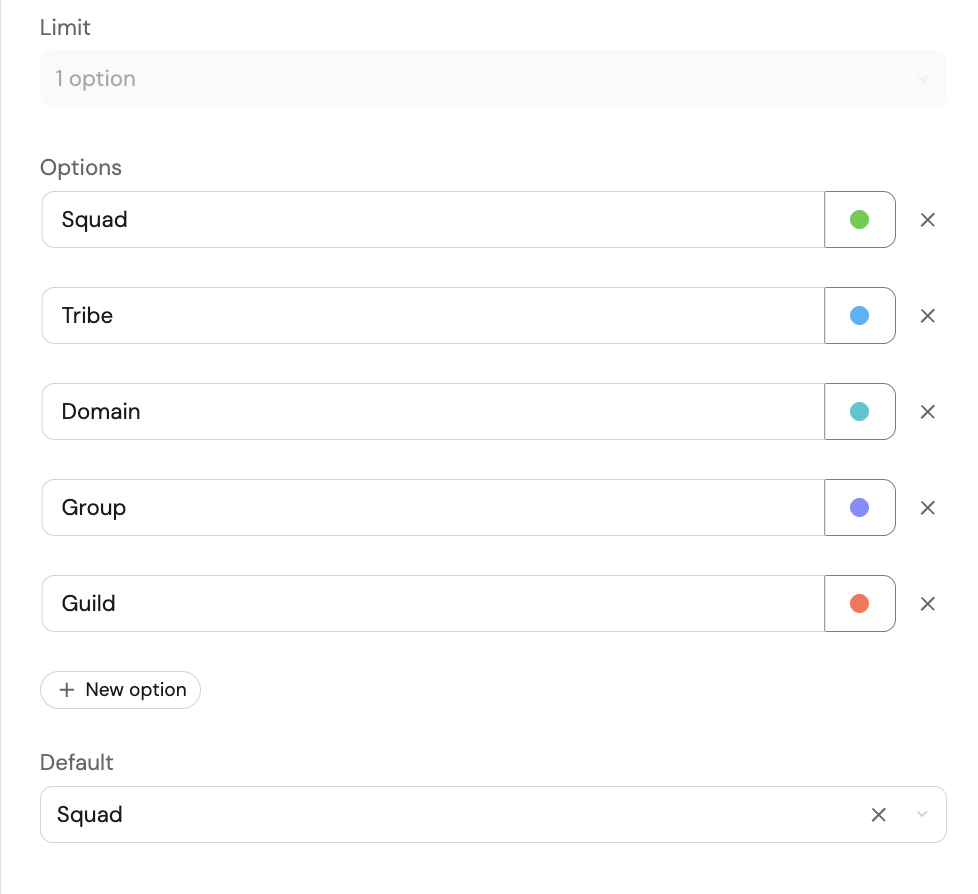Edit the Guild option text field
The height and width of the screenshot is (894, 978).
[x=432, y=604]
